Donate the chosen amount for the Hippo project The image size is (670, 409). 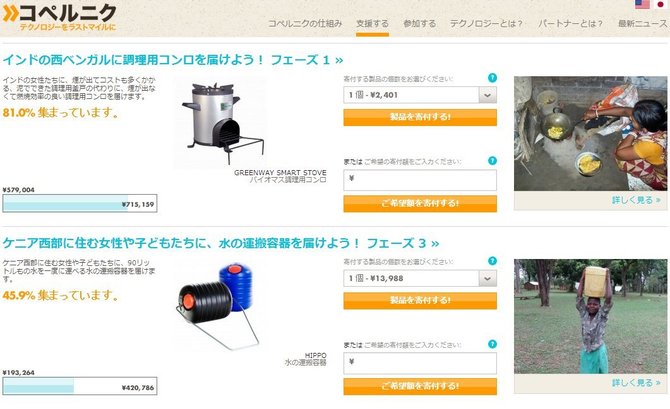click(420, 386)
